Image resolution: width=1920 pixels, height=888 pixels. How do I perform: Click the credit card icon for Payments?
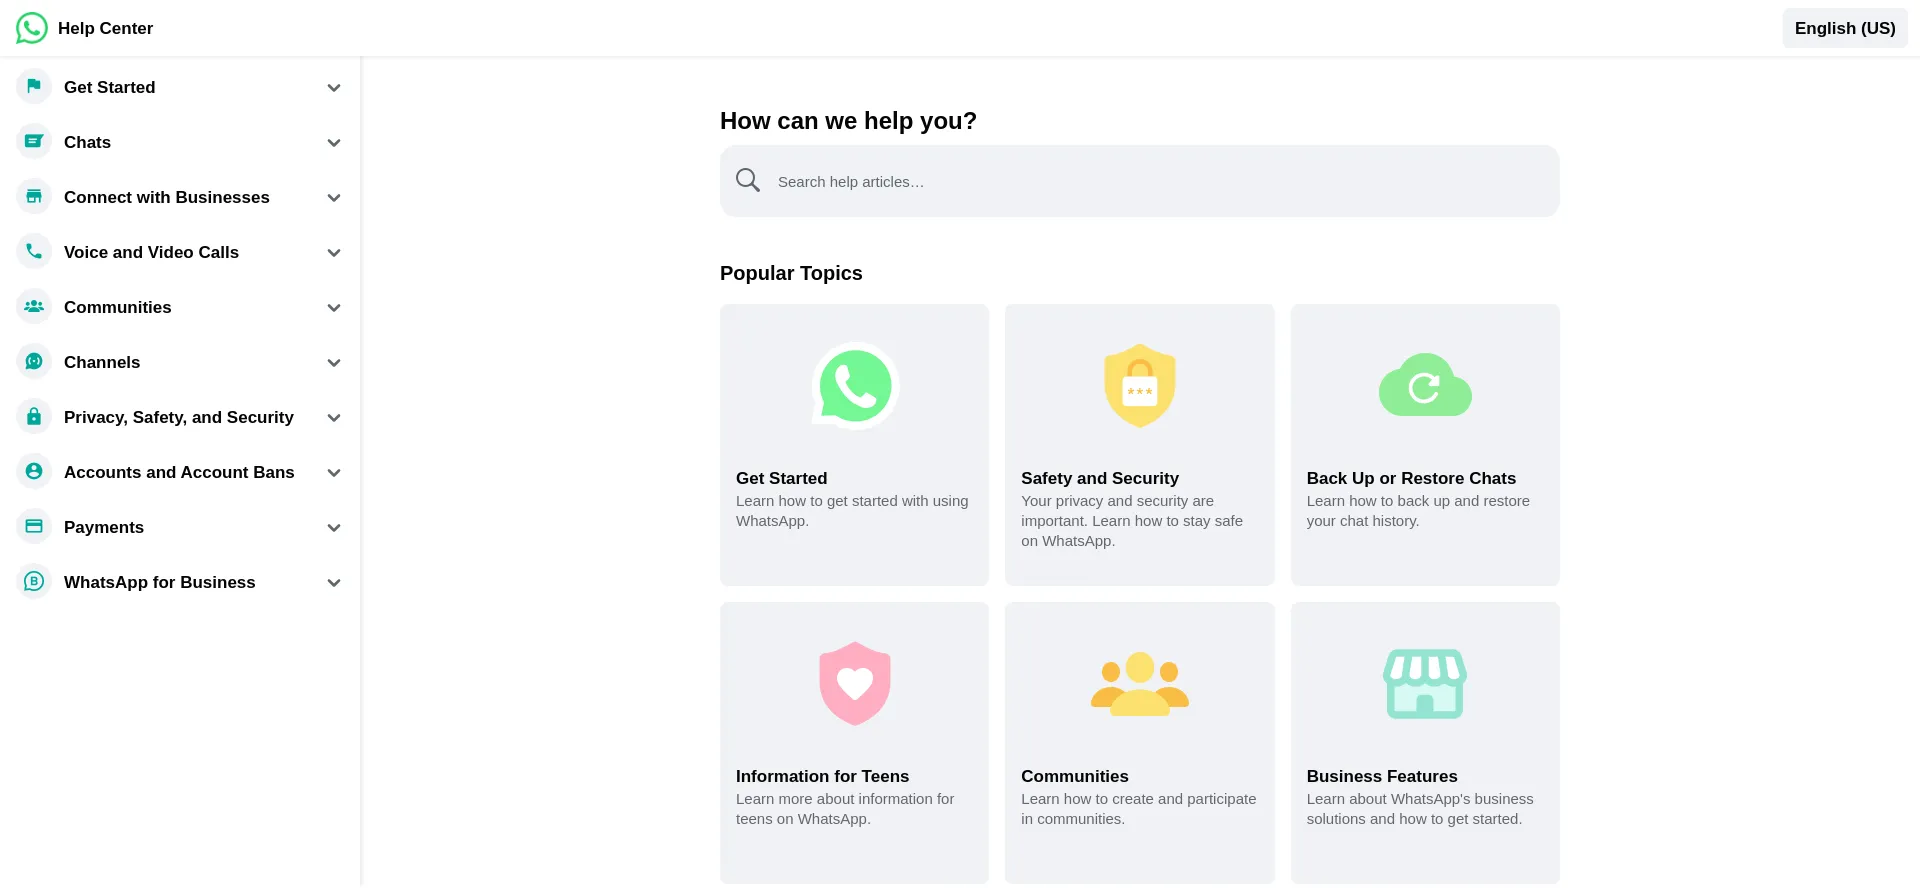point(34,527)
